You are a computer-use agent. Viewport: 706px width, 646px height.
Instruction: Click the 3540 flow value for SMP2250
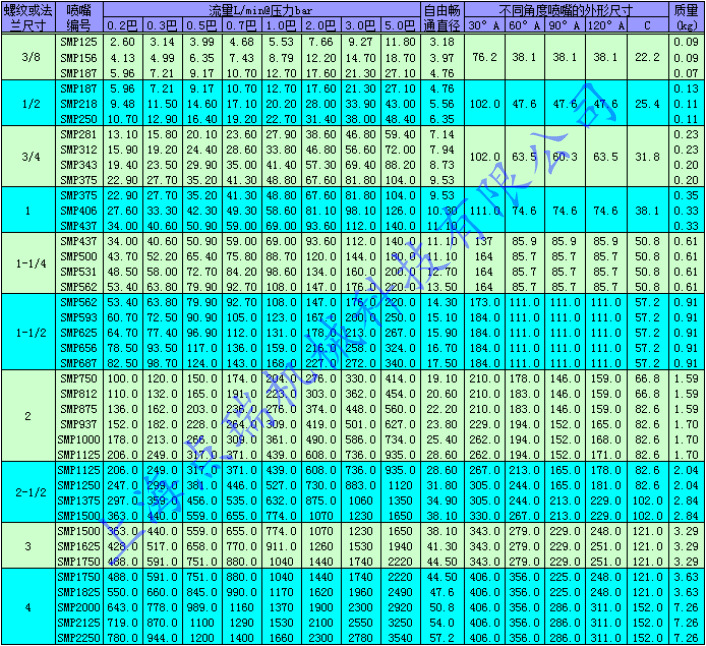click(400, 638)
